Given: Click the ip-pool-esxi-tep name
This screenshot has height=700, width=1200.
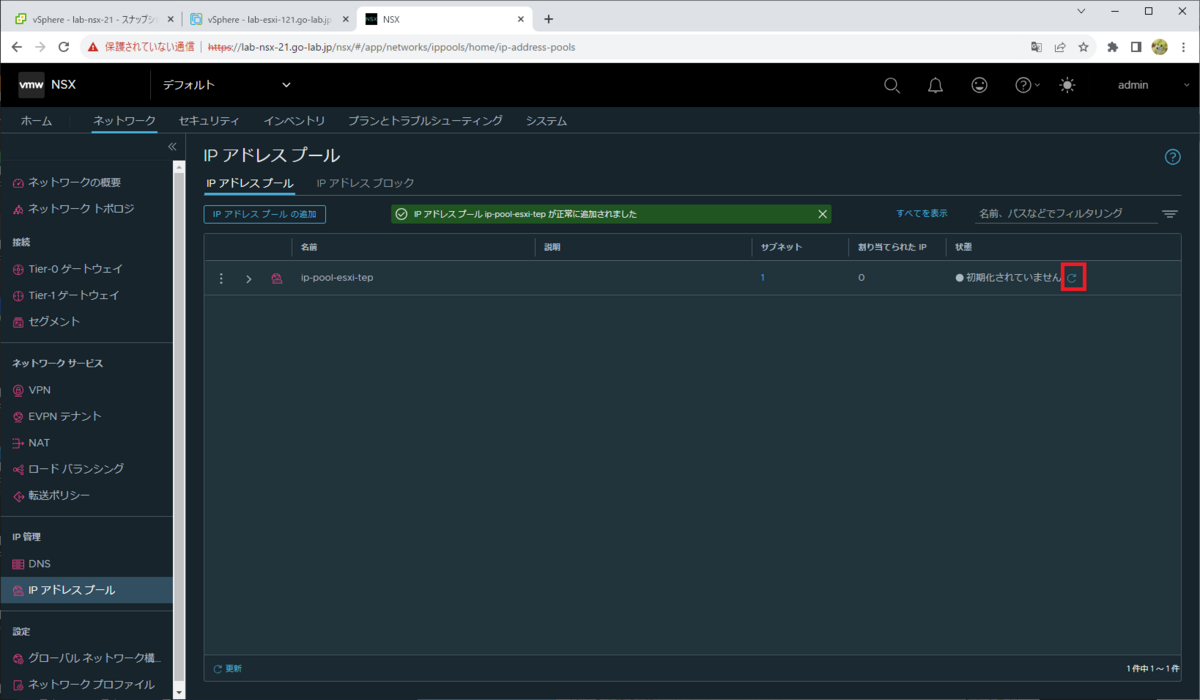Looking at the screenshot, I should tap(337, 278).
